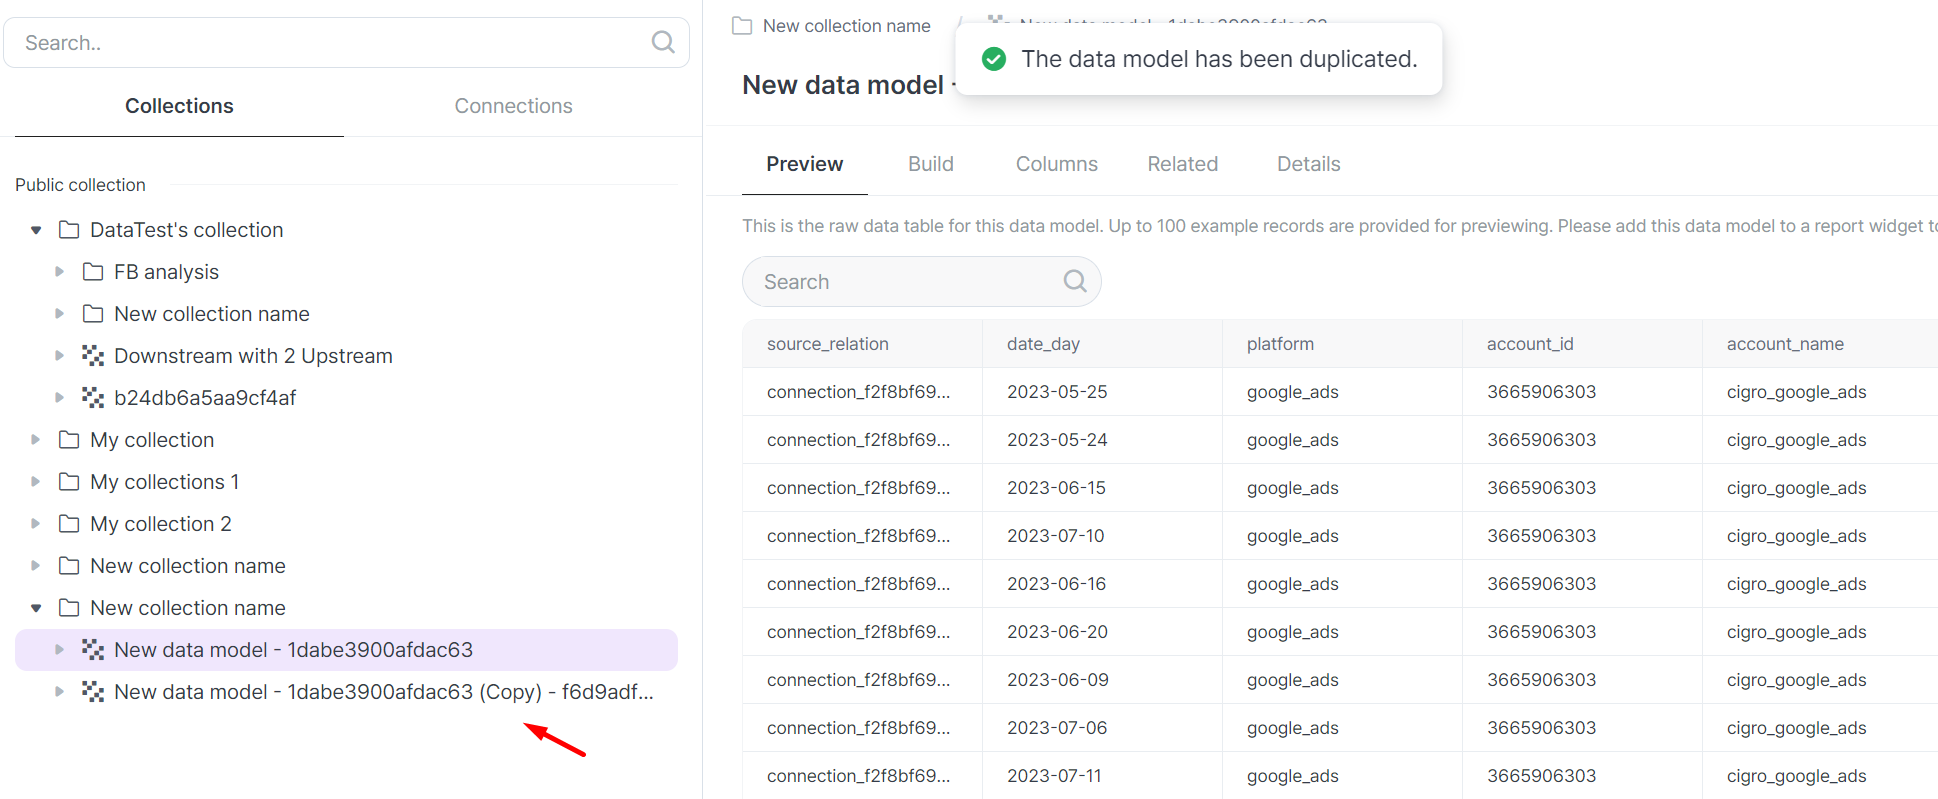
Task: Click the magnifier icon in sidebar search
Action: click(x=662, y=42)
